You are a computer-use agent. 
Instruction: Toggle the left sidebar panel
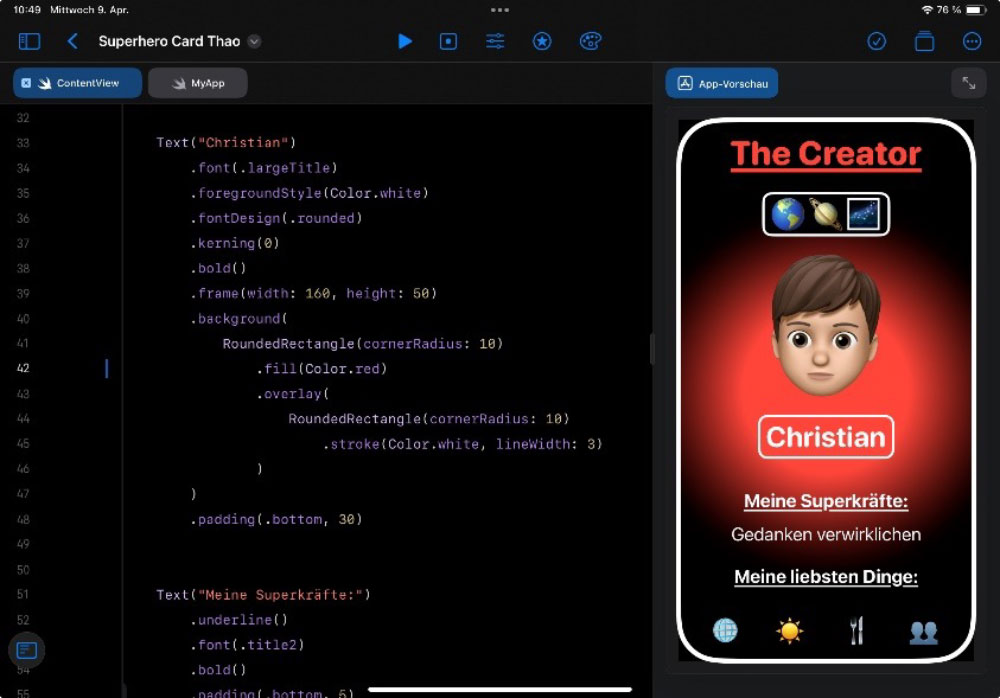pyautogui.click(x=30, y=41)
